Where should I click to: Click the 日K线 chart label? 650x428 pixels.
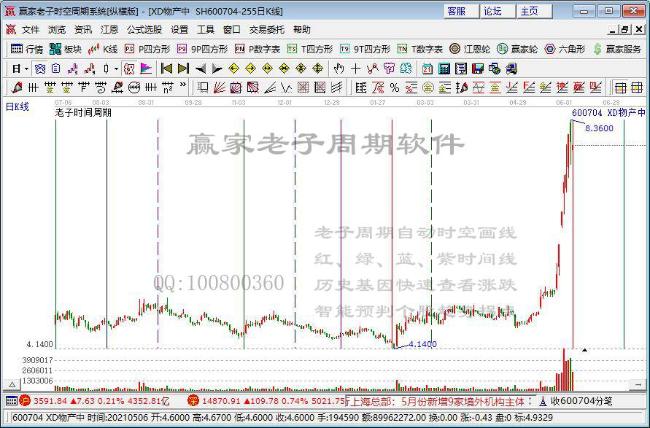point(17,107)
